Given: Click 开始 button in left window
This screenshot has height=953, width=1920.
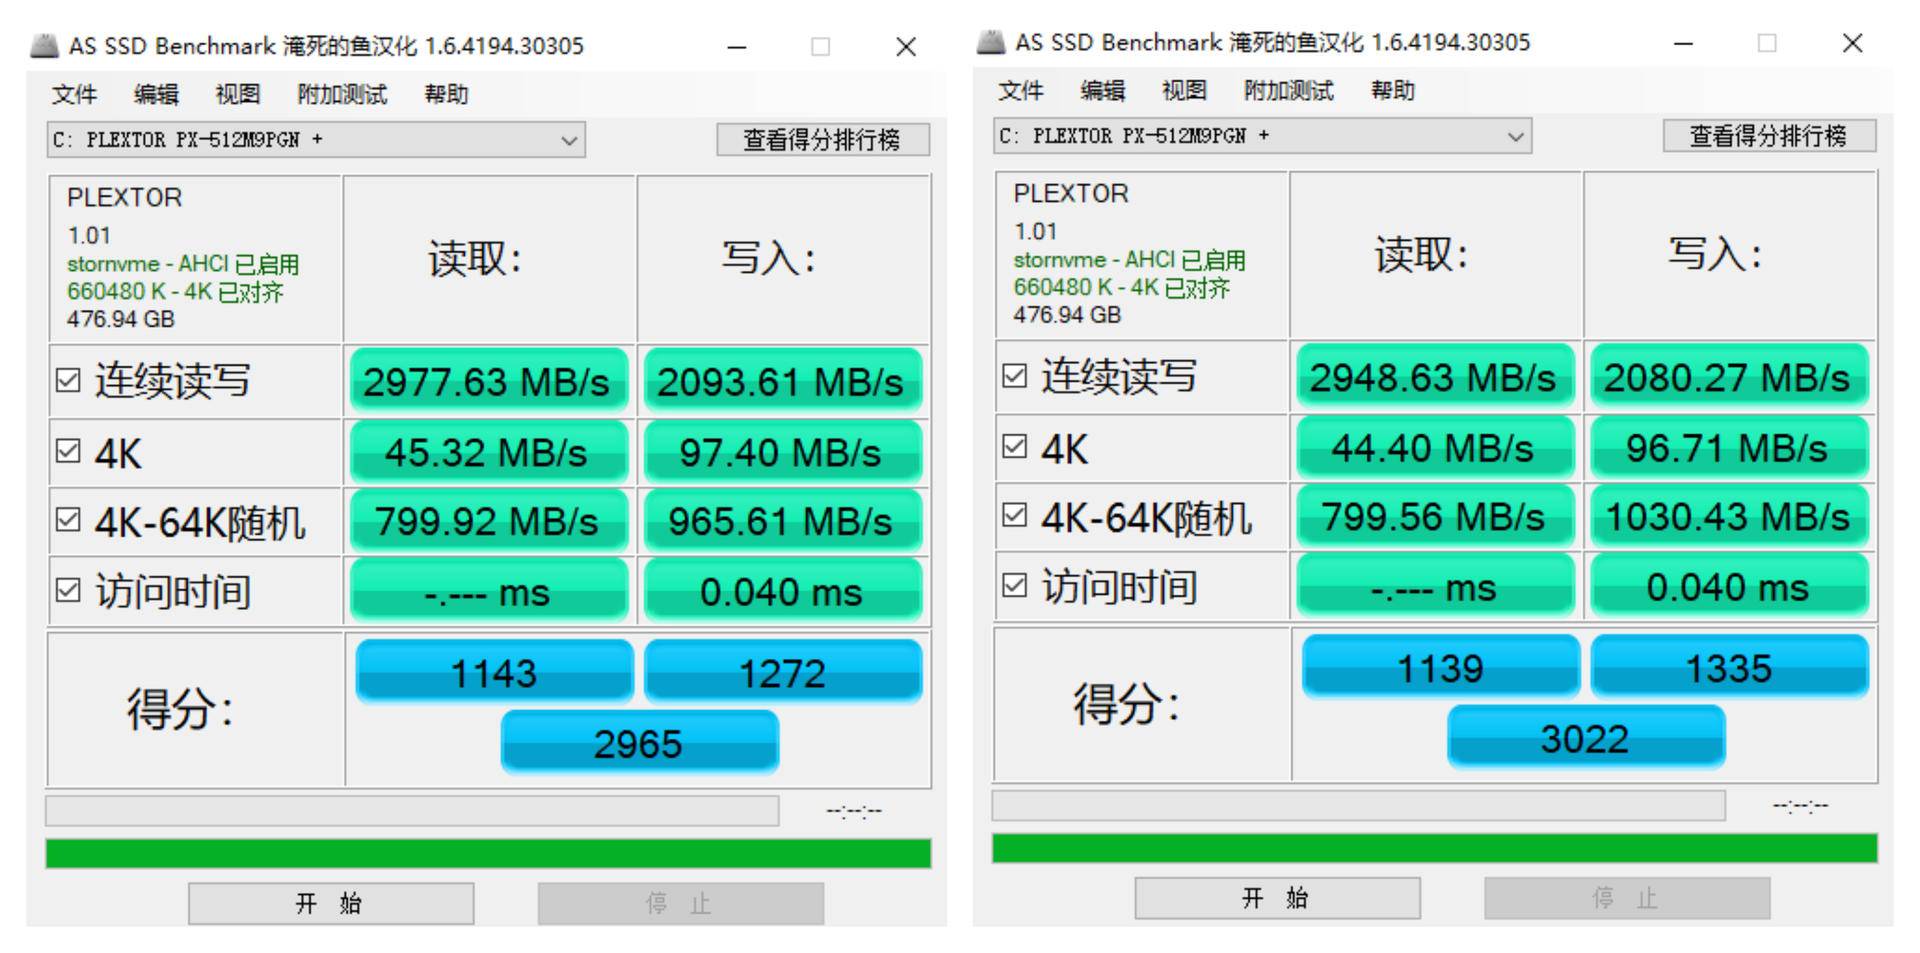Looking at the screenshot, I should 331,903.
